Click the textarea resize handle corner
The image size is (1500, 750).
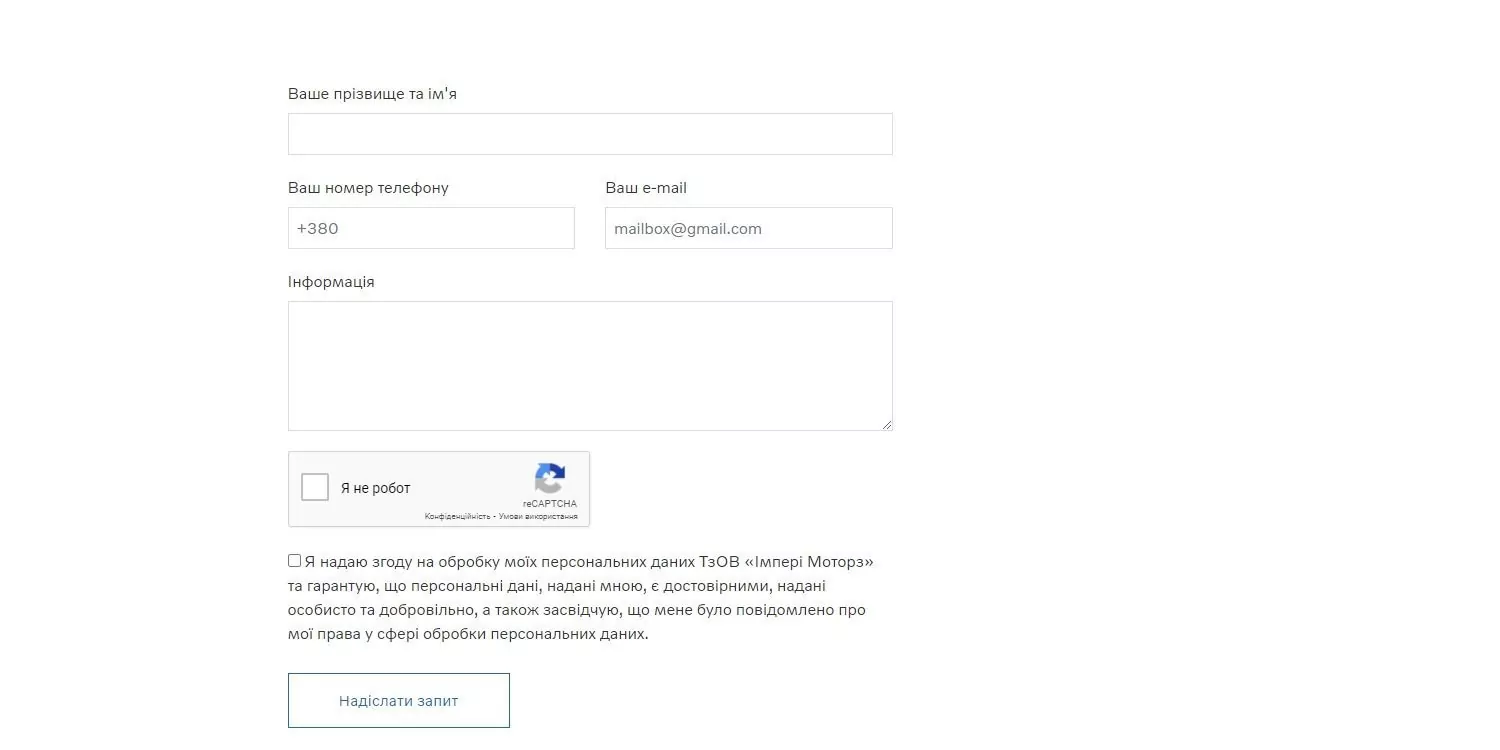click(x=887, y=425)
